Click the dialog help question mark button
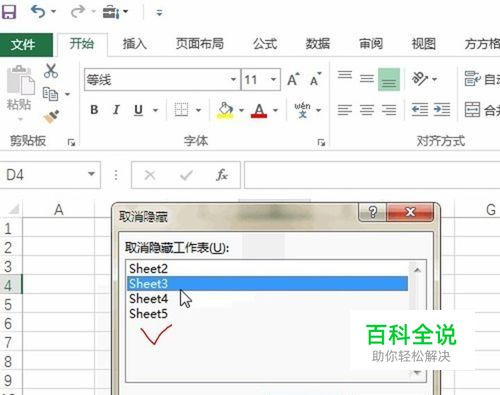This screenshot has width=500, height=395. point(373,212)
